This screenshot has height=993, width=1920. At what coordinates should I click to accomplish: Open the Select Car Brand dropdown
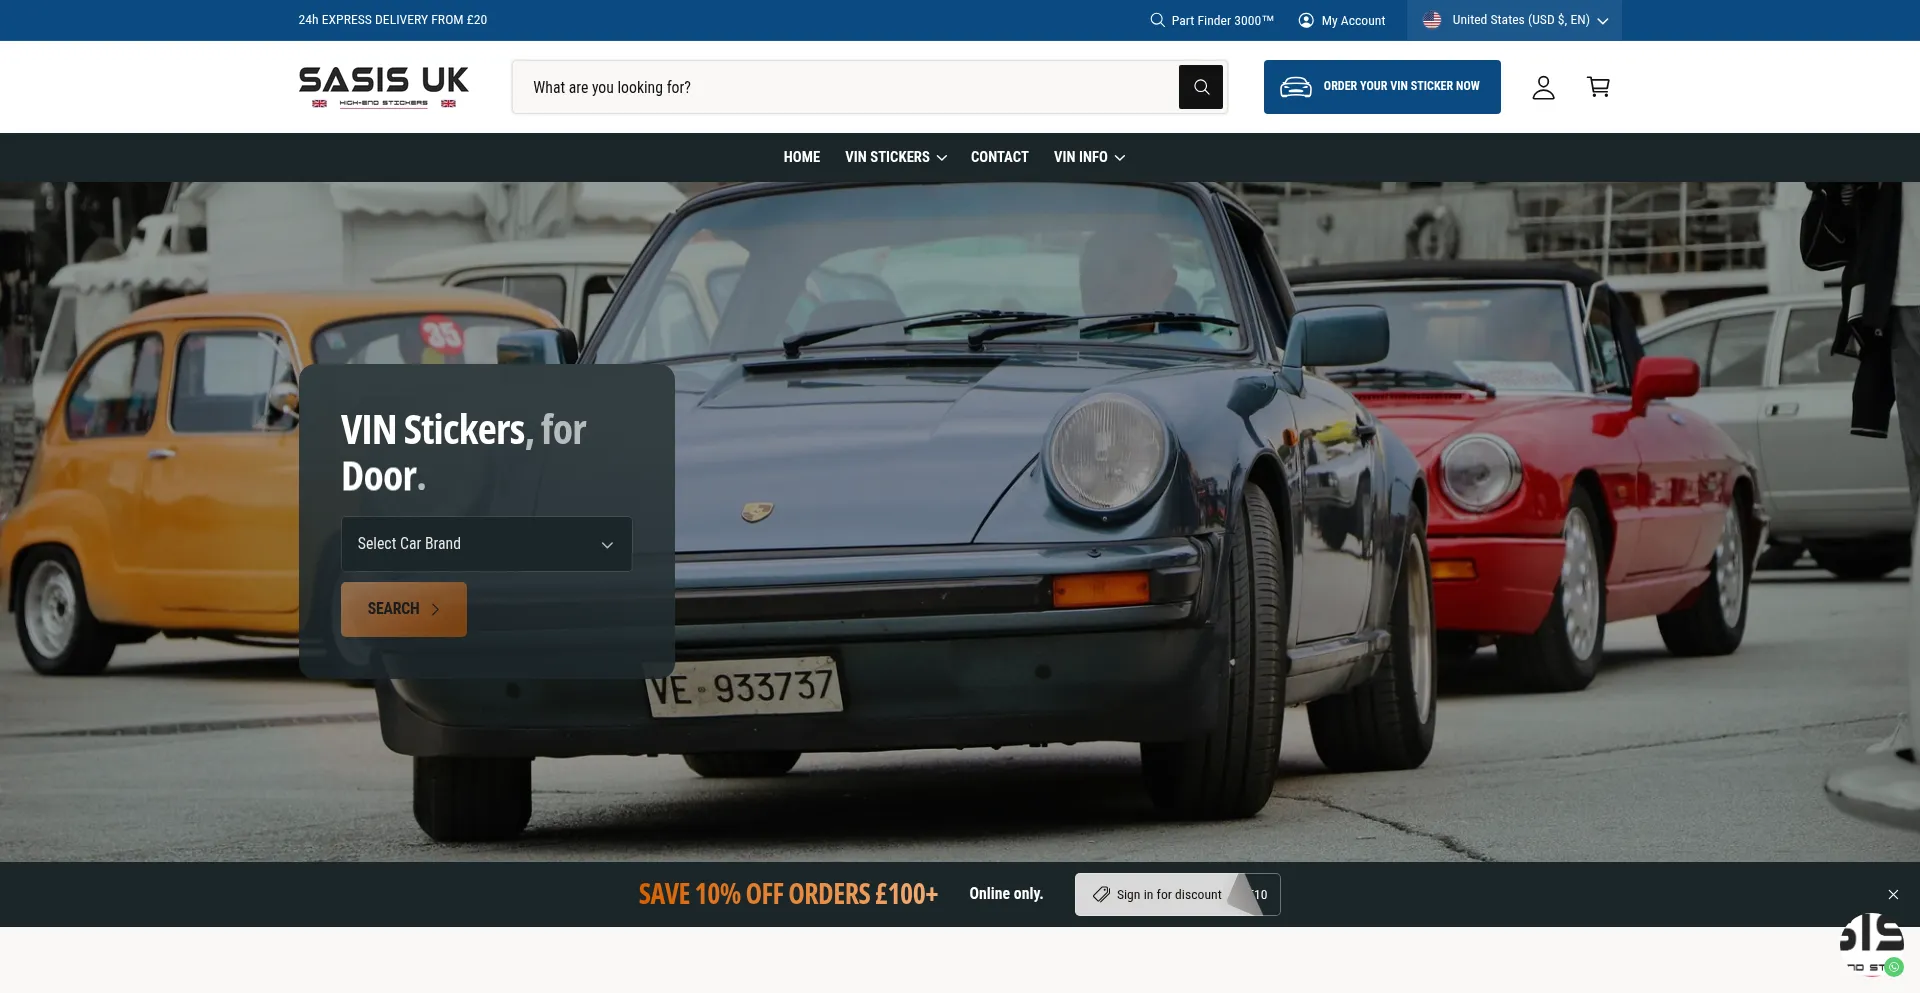pos(485,543)
